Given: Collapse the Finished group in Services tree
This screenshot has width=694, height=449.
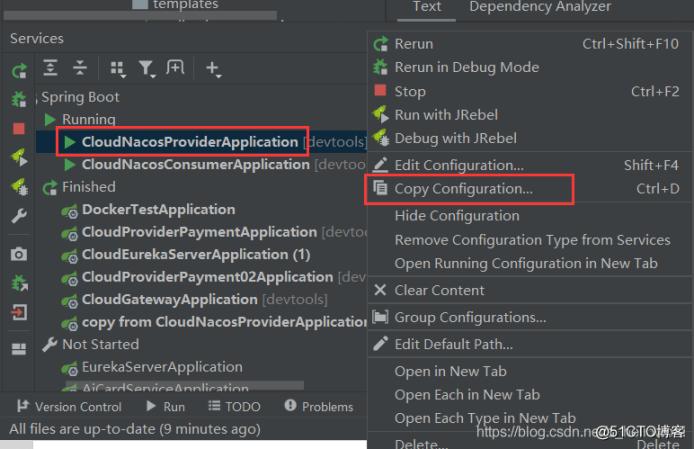Looking at the screenshot, I should pyautogui.click(x=50, y=188).
